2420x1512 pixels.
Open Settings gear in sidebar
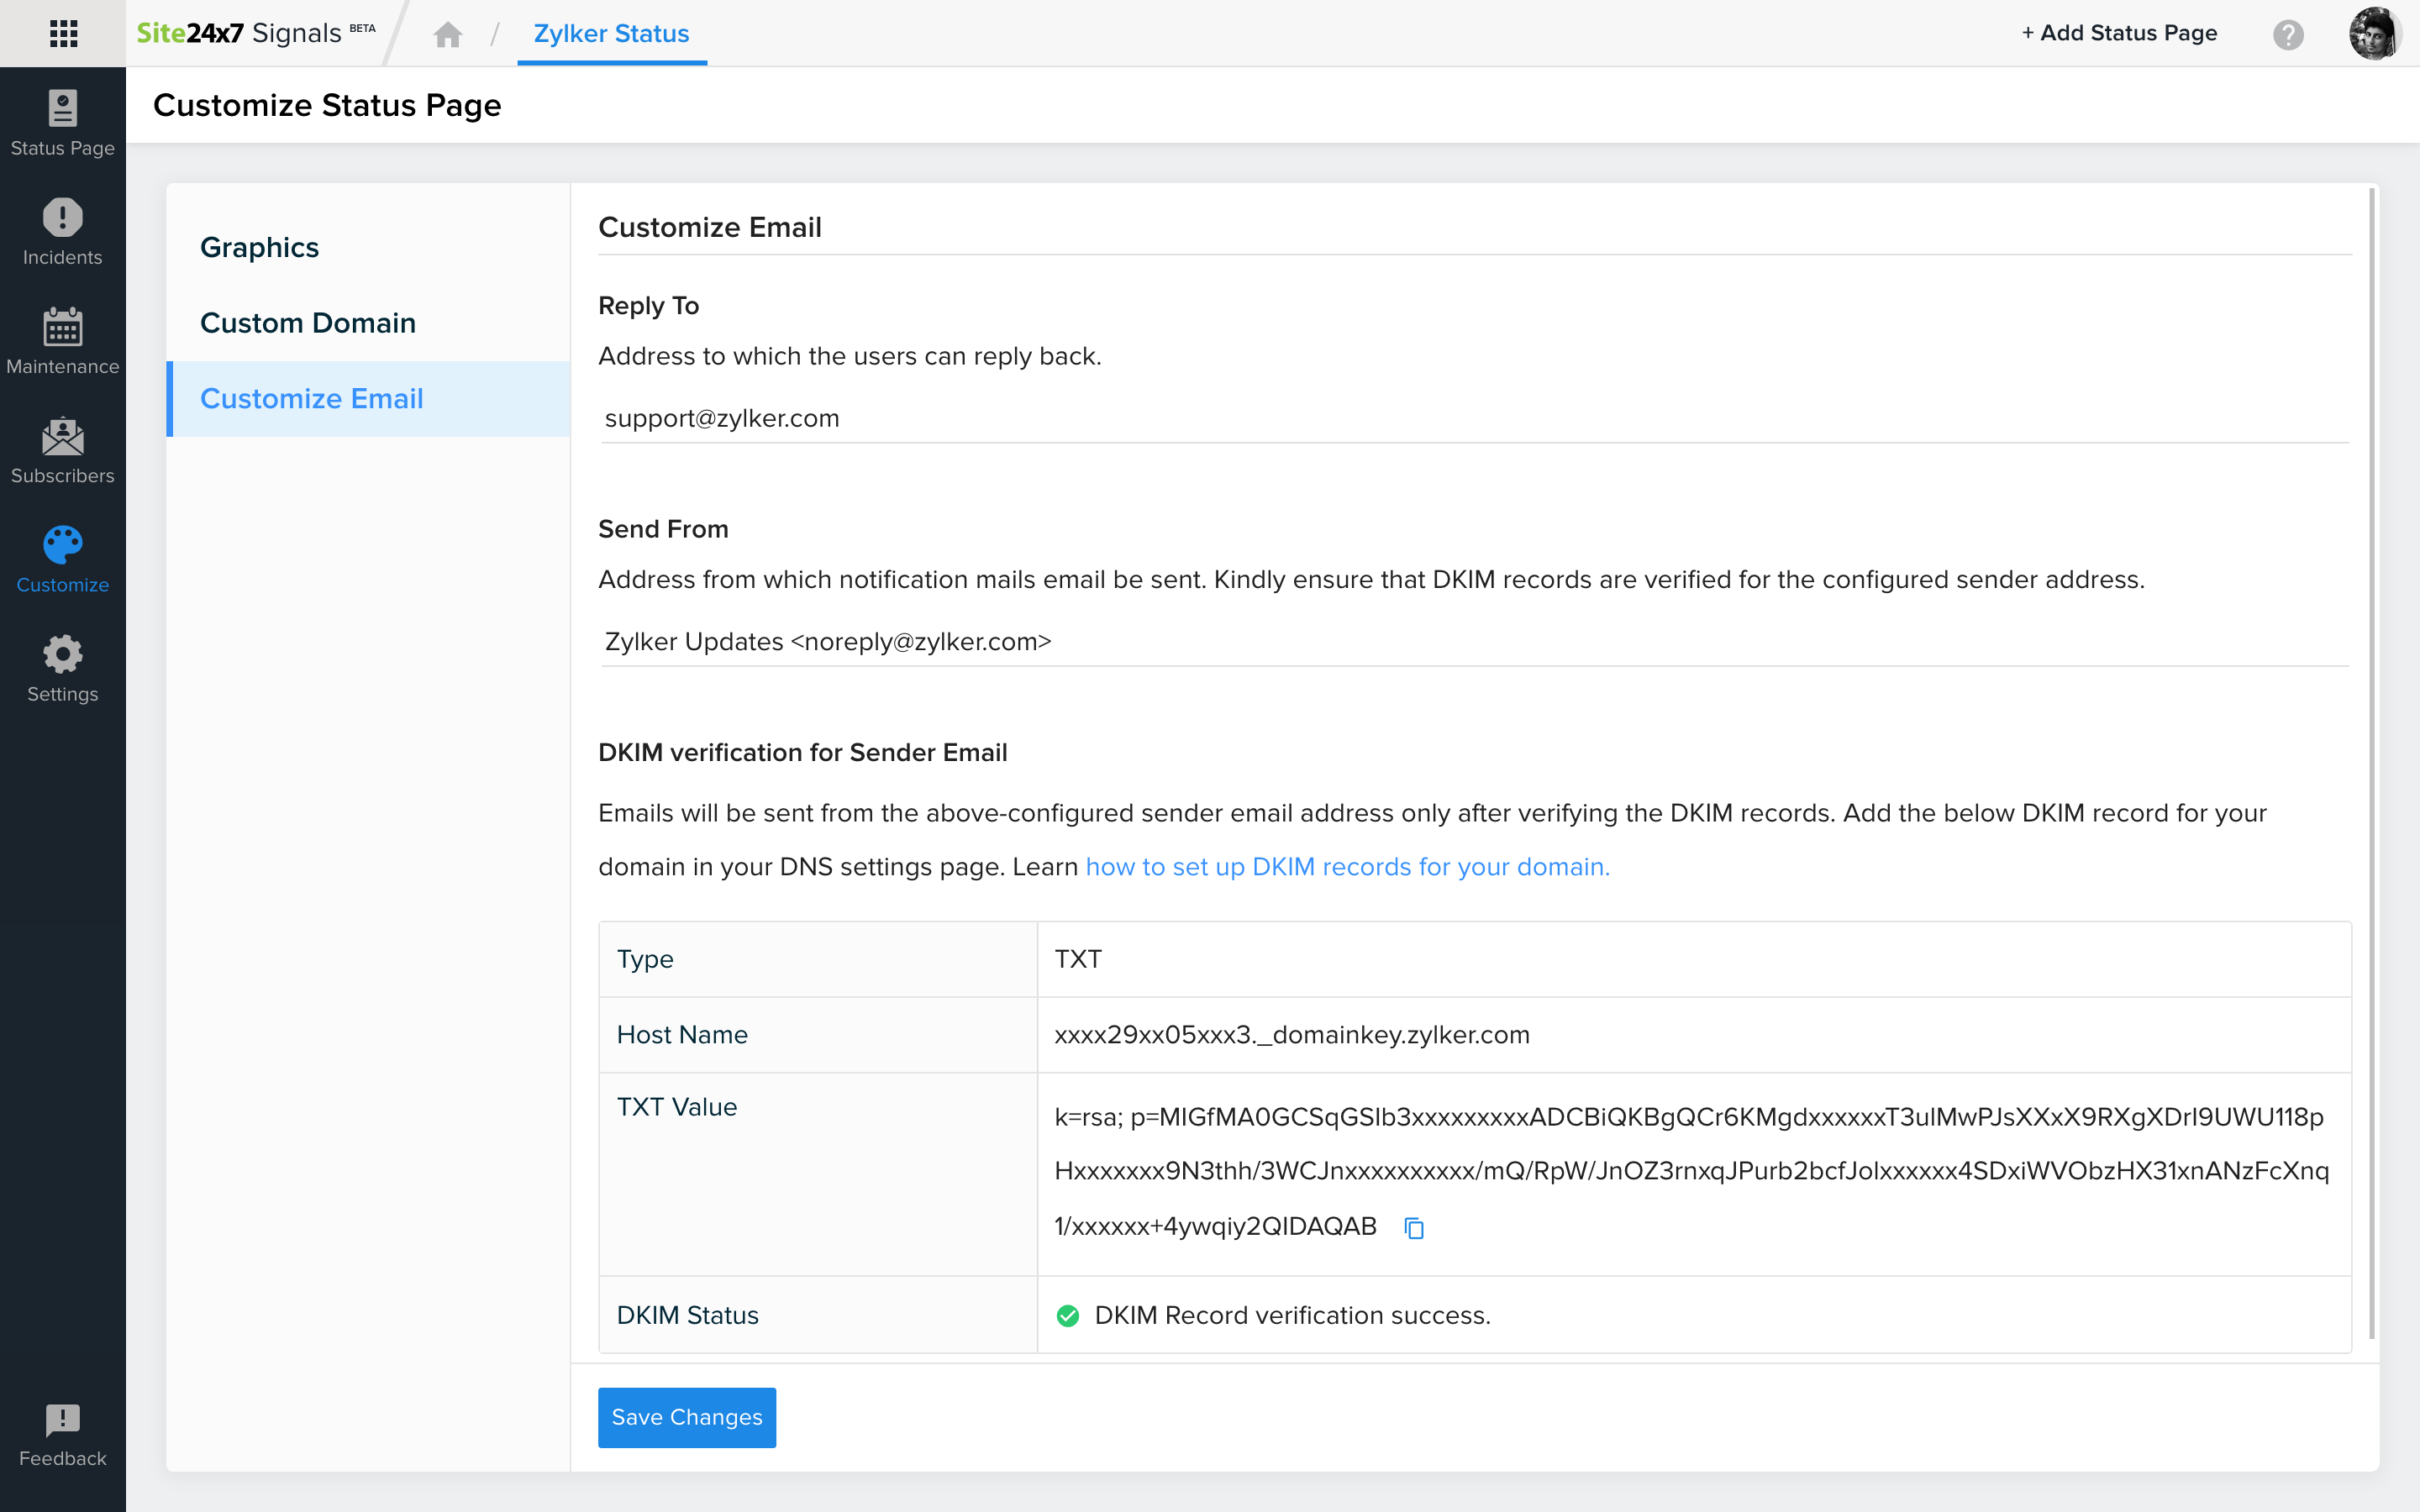click(62, 668)
